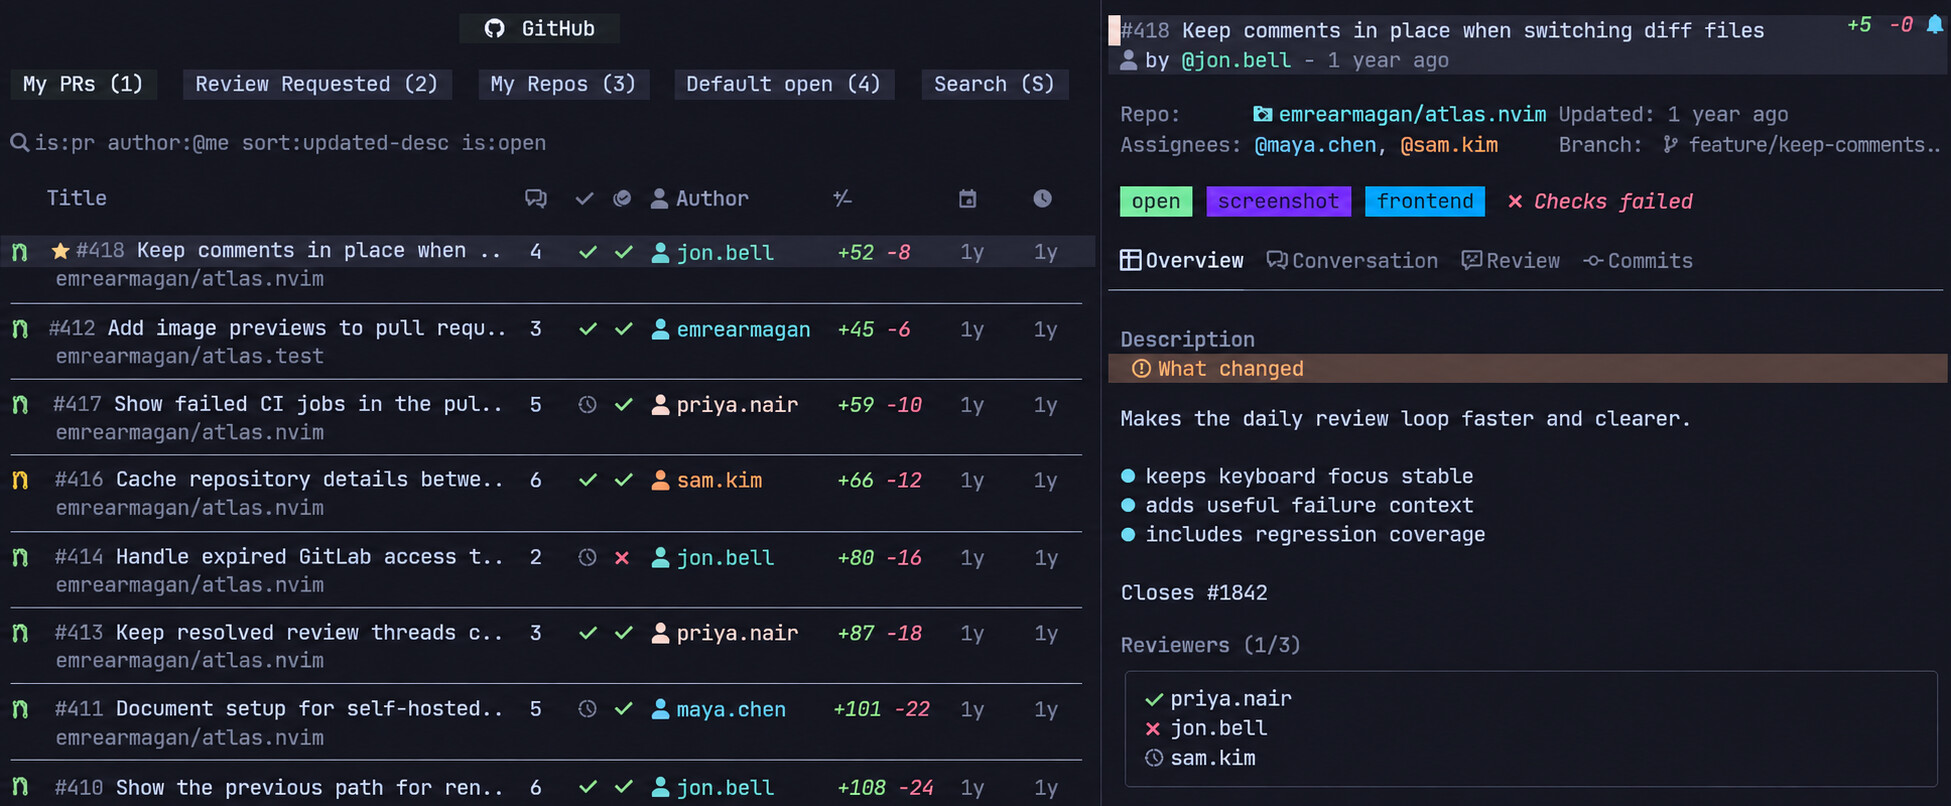Image resolution: width=1951 pixels, height=806 pixels.
Task: Switch to the Conversation tab
Action: click(1352, 261)
